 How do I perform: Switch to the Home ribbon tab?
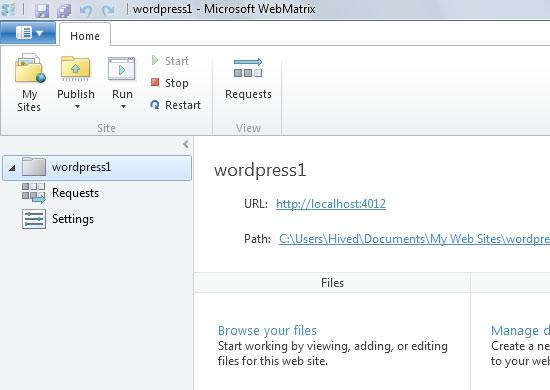85,36
